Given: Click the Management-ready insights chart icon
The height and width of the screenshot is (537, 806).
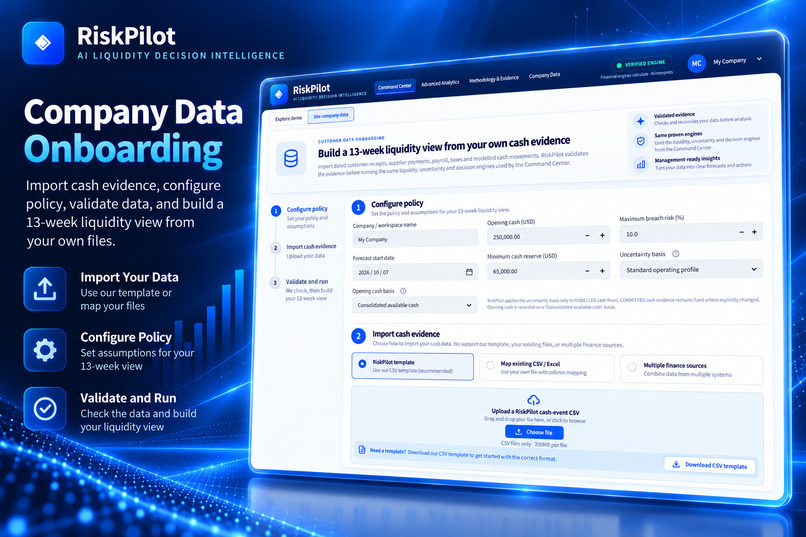Looking at the screenshot, I should (641, 164).
